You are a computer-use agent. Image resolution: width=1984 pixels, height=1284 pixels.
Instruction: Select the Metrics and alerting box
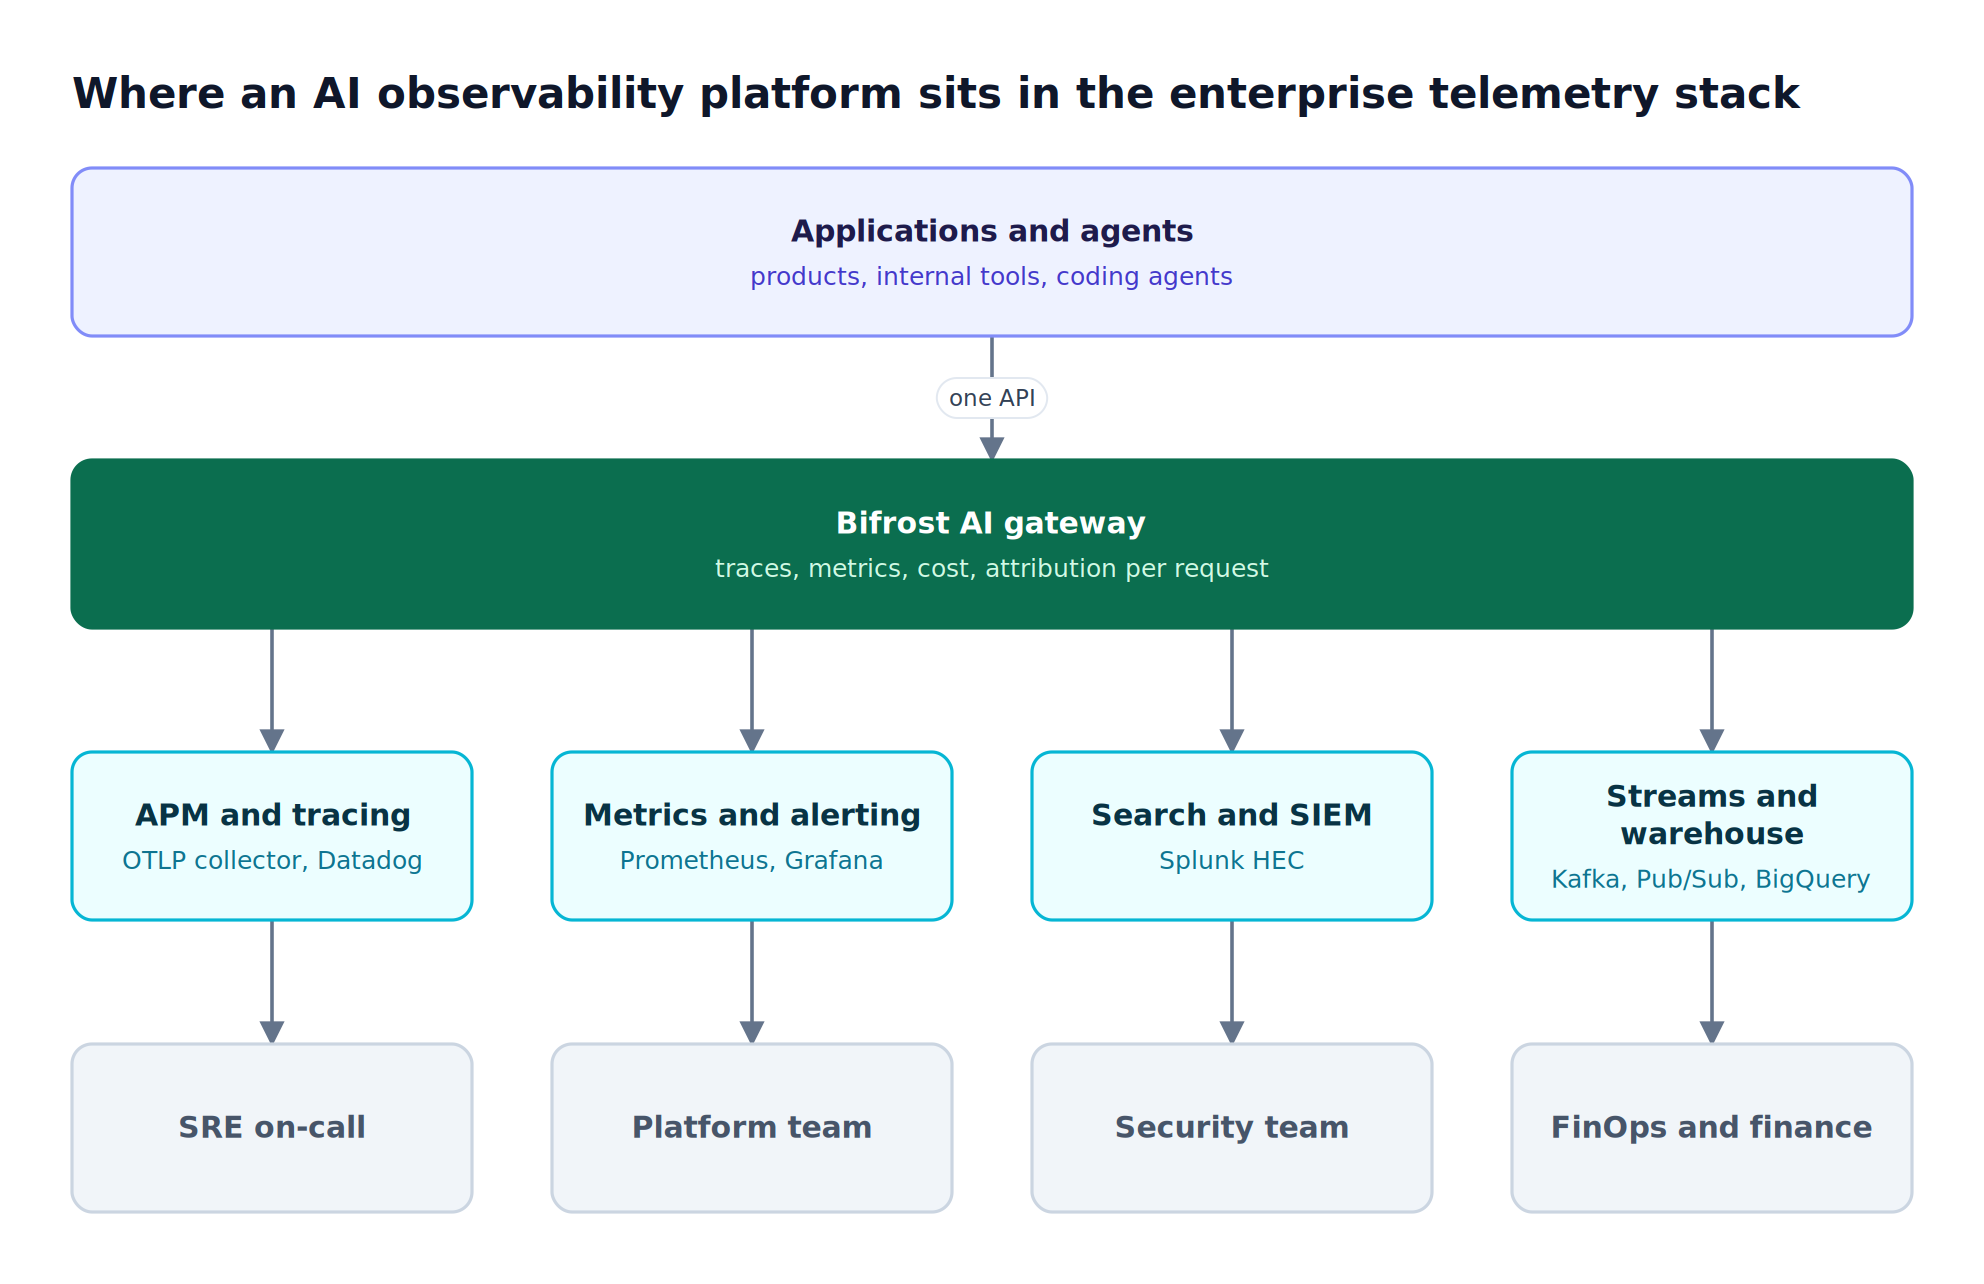pos(752,836)
